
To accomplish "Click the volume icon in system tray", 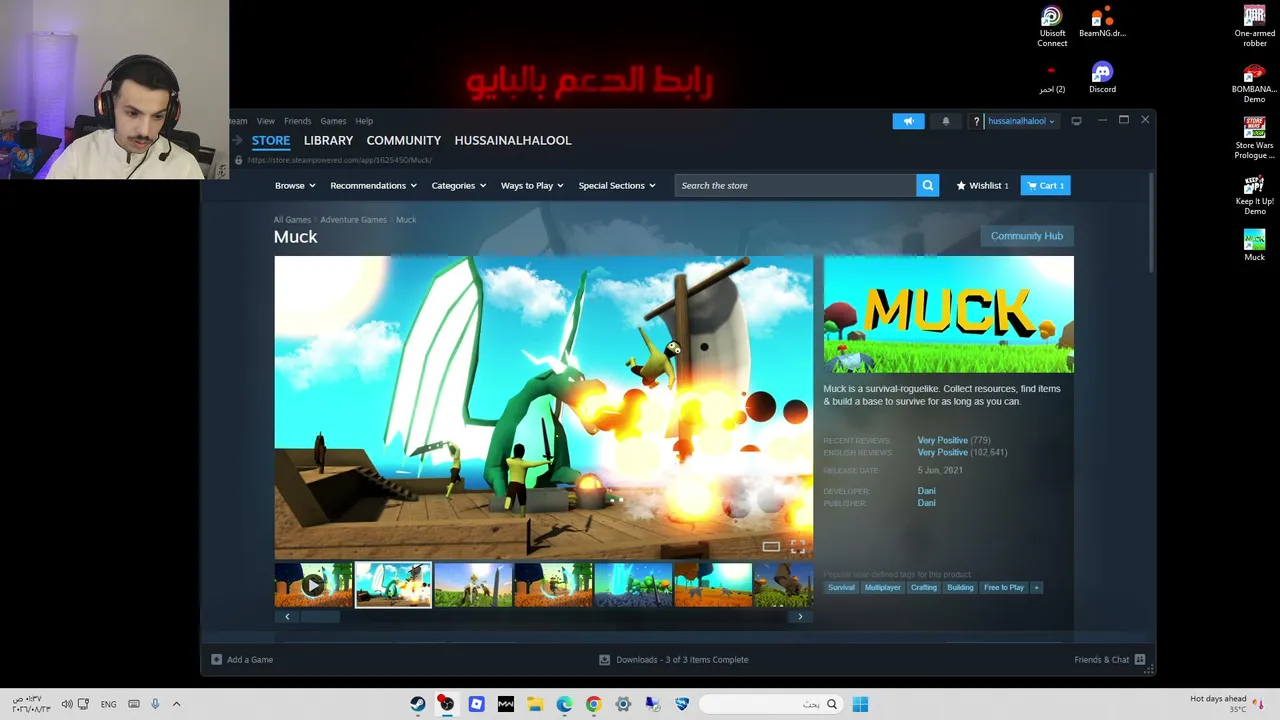I will click(67, 704).
